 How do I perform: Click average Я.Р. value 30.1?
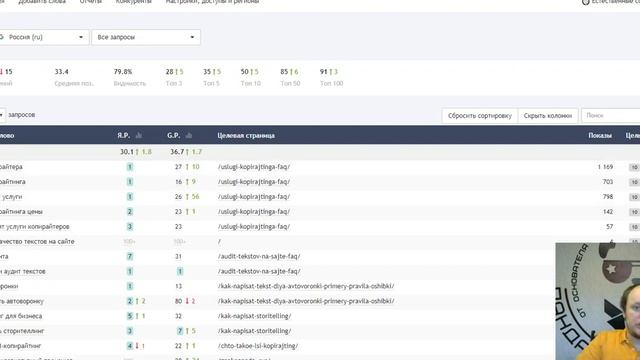click(x=127, y=152)
